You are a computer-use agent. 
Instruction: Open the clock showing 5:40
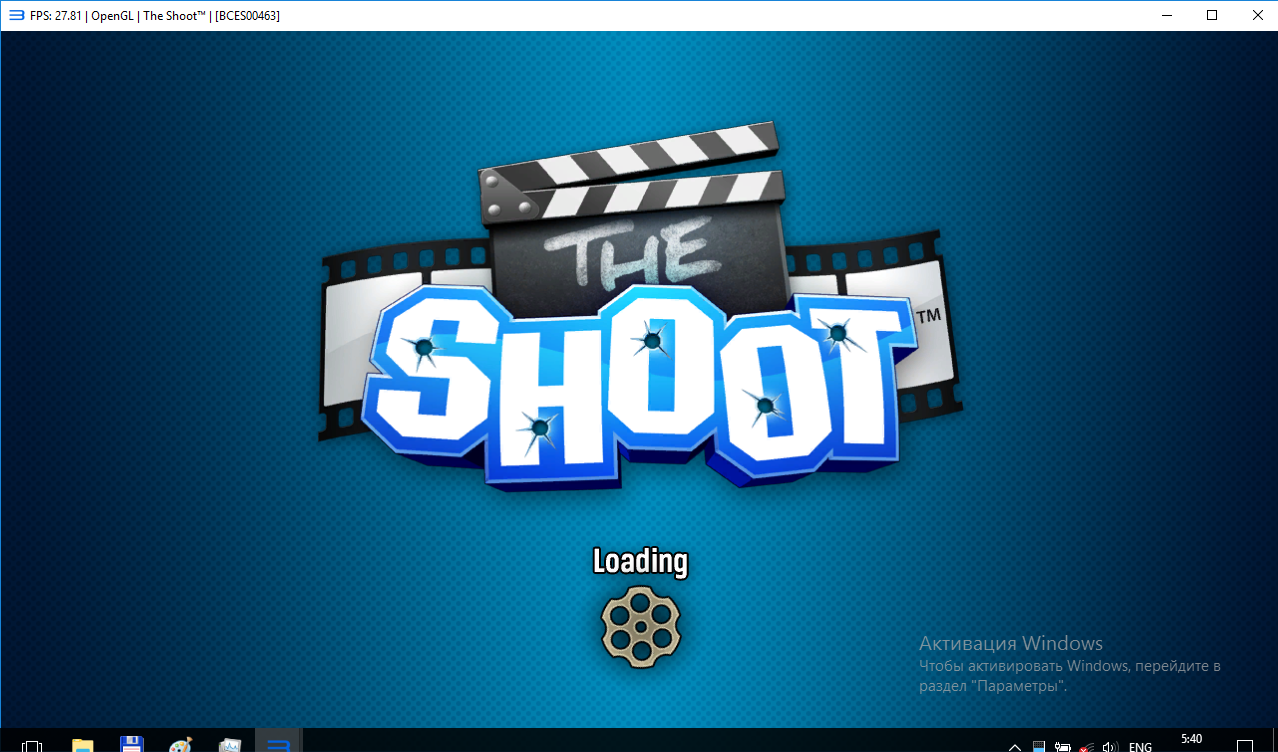pos(1191,741)
